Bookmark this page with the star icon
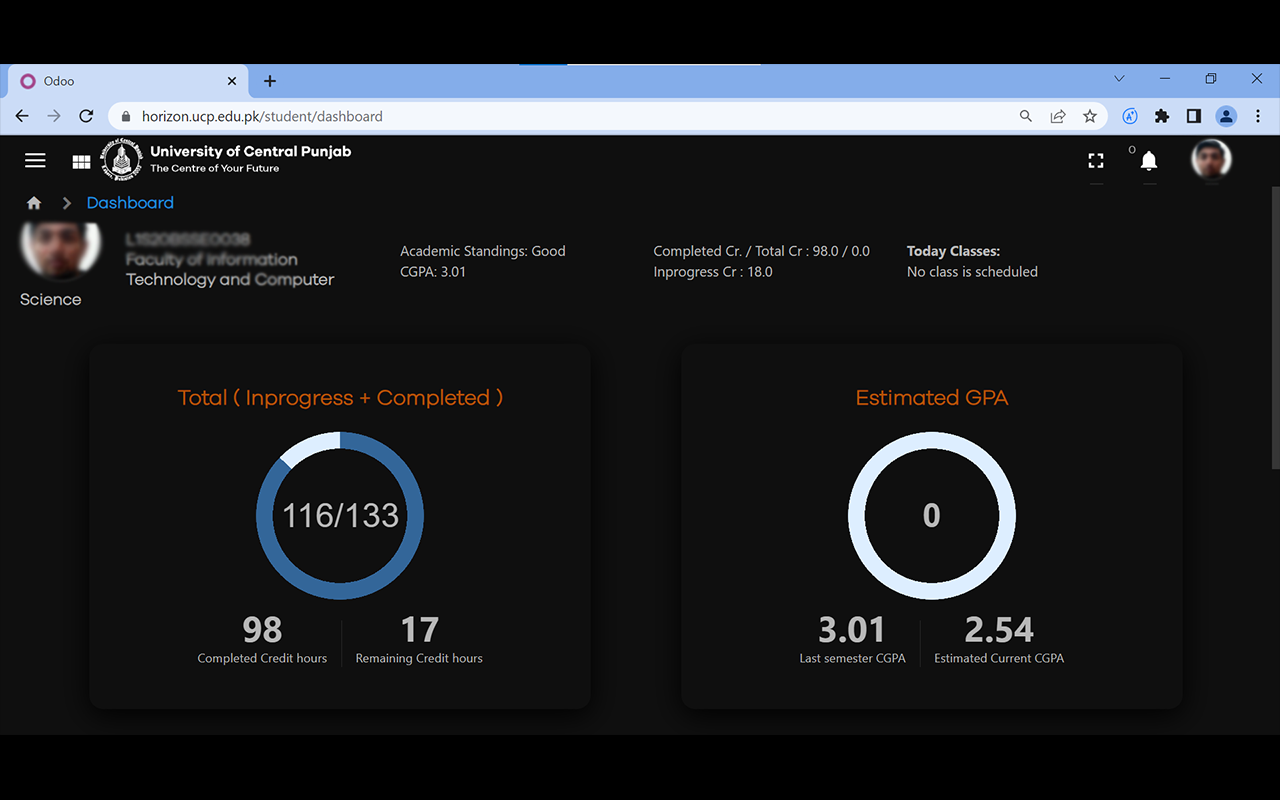1280x800 pixels. [x=1090, y=116]
